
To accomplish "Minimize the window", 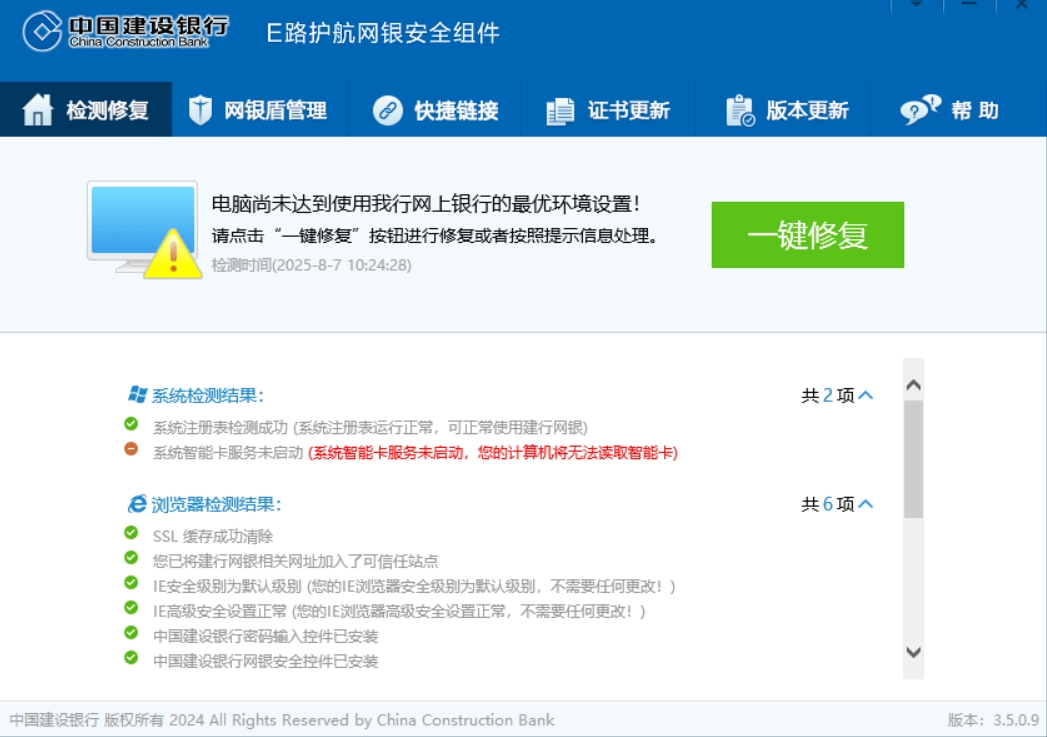I will pyautogui.click(x=970, y=5).
